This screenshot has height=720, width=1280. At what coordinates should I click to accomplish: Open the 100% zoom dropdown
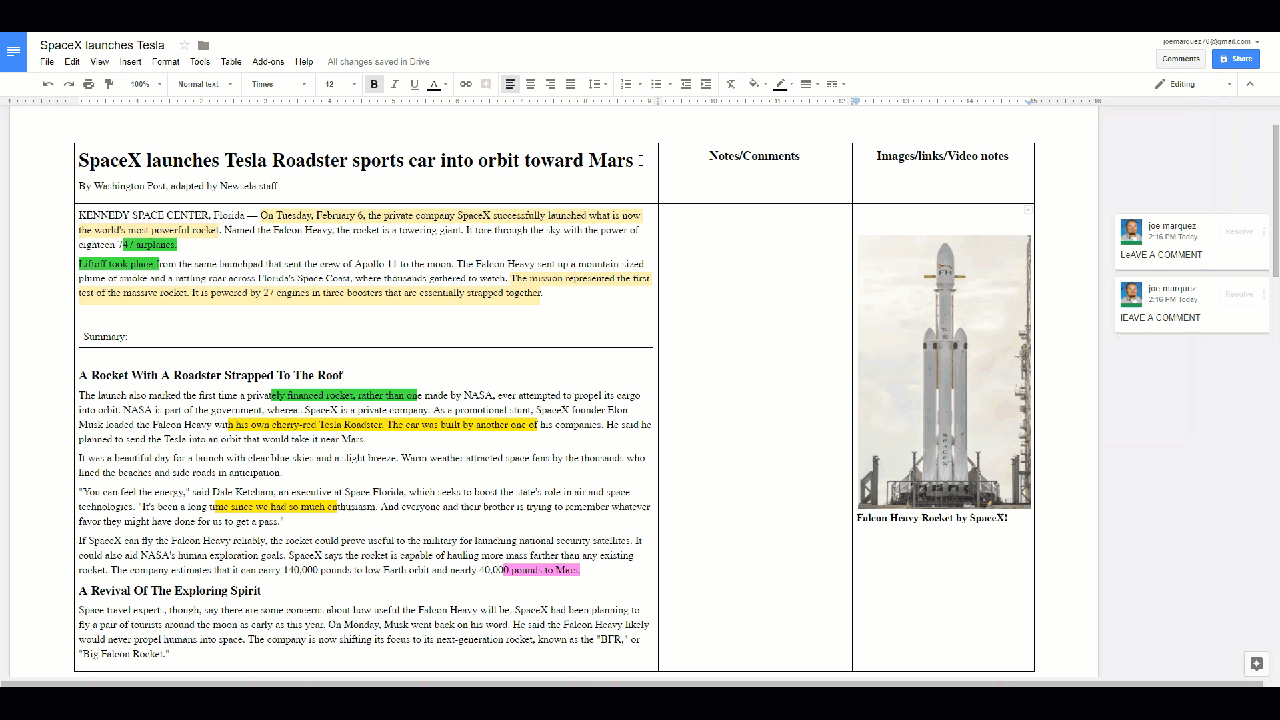(145, 84)
